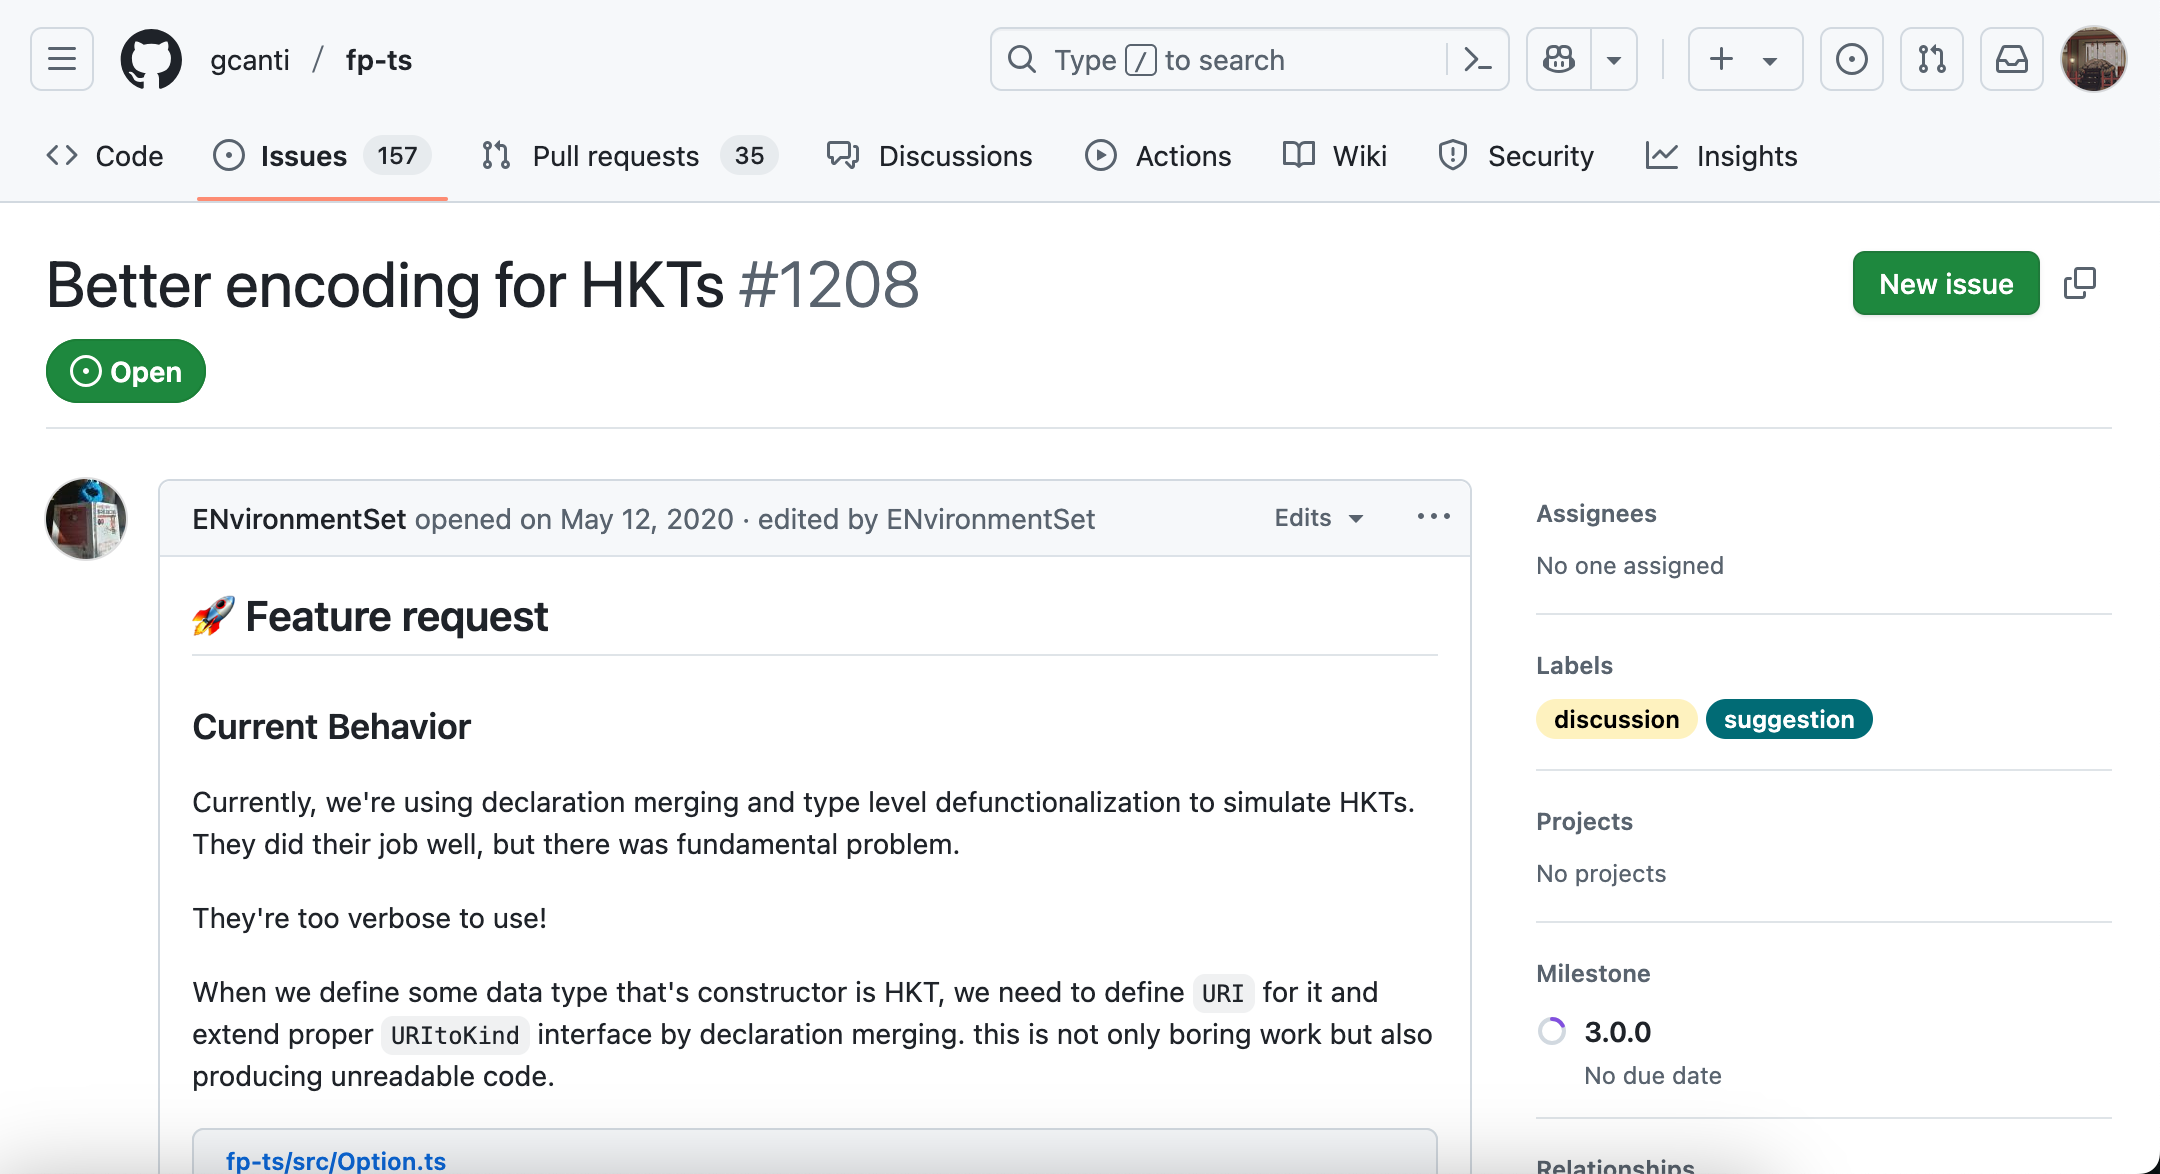The image size is (2160, 1174).
Task: Open the 3.0.0 milestone link
Action: click(1617, 1031)
